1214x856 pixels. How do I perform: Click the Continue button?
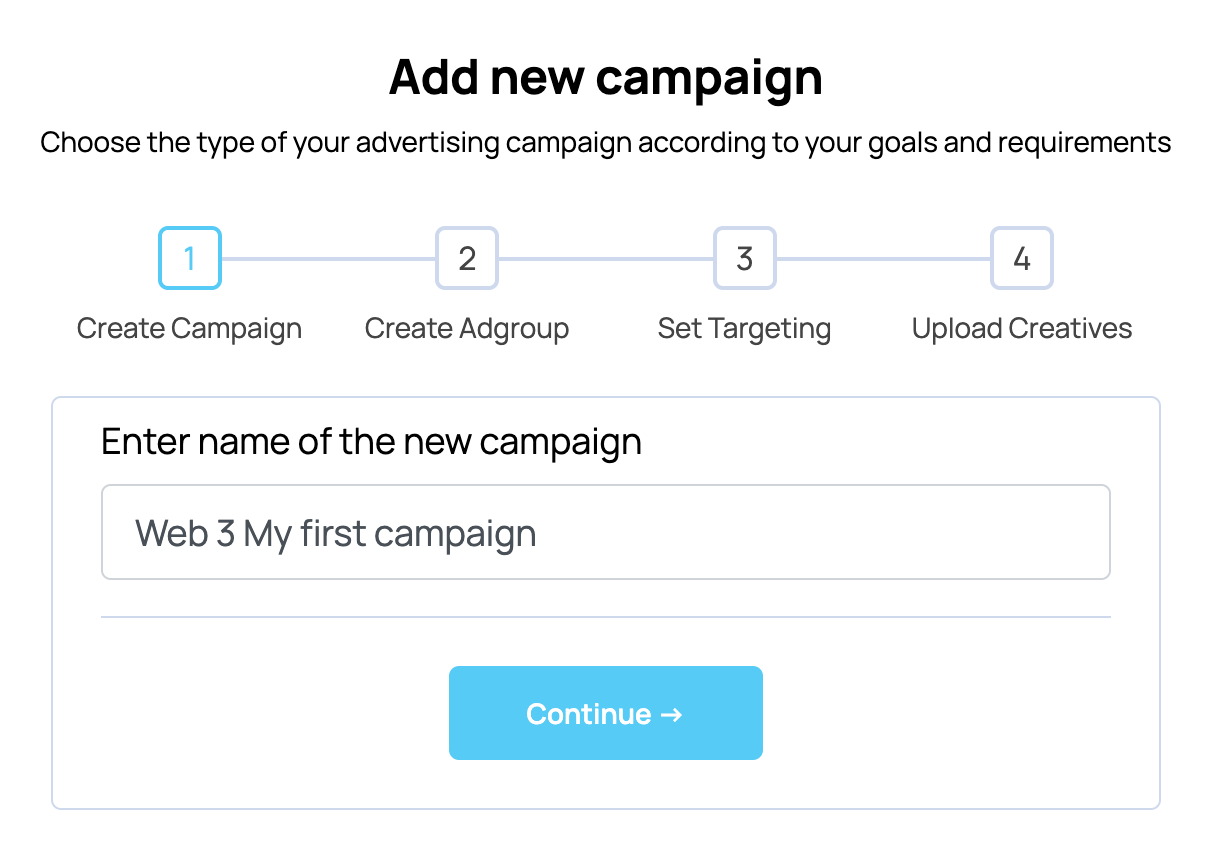[x=605, y=712]
